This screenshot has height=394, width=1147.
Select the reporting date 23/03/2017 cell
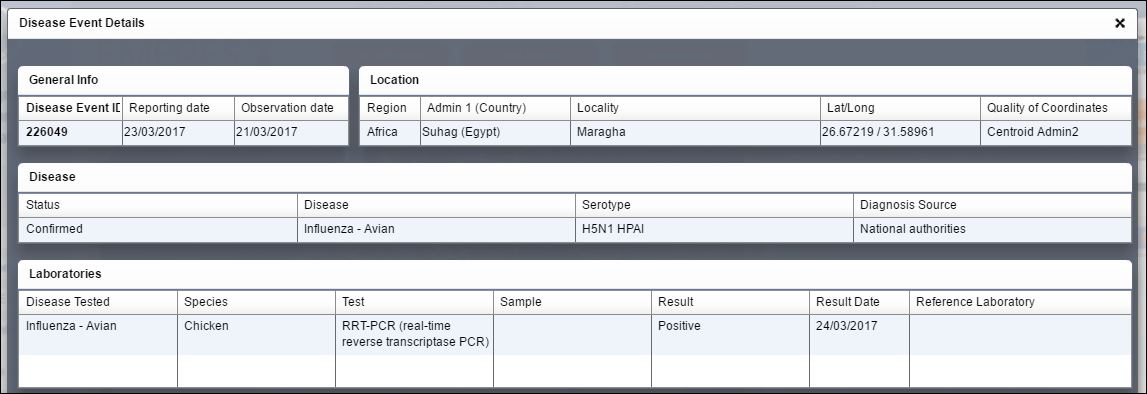(178, 132)
